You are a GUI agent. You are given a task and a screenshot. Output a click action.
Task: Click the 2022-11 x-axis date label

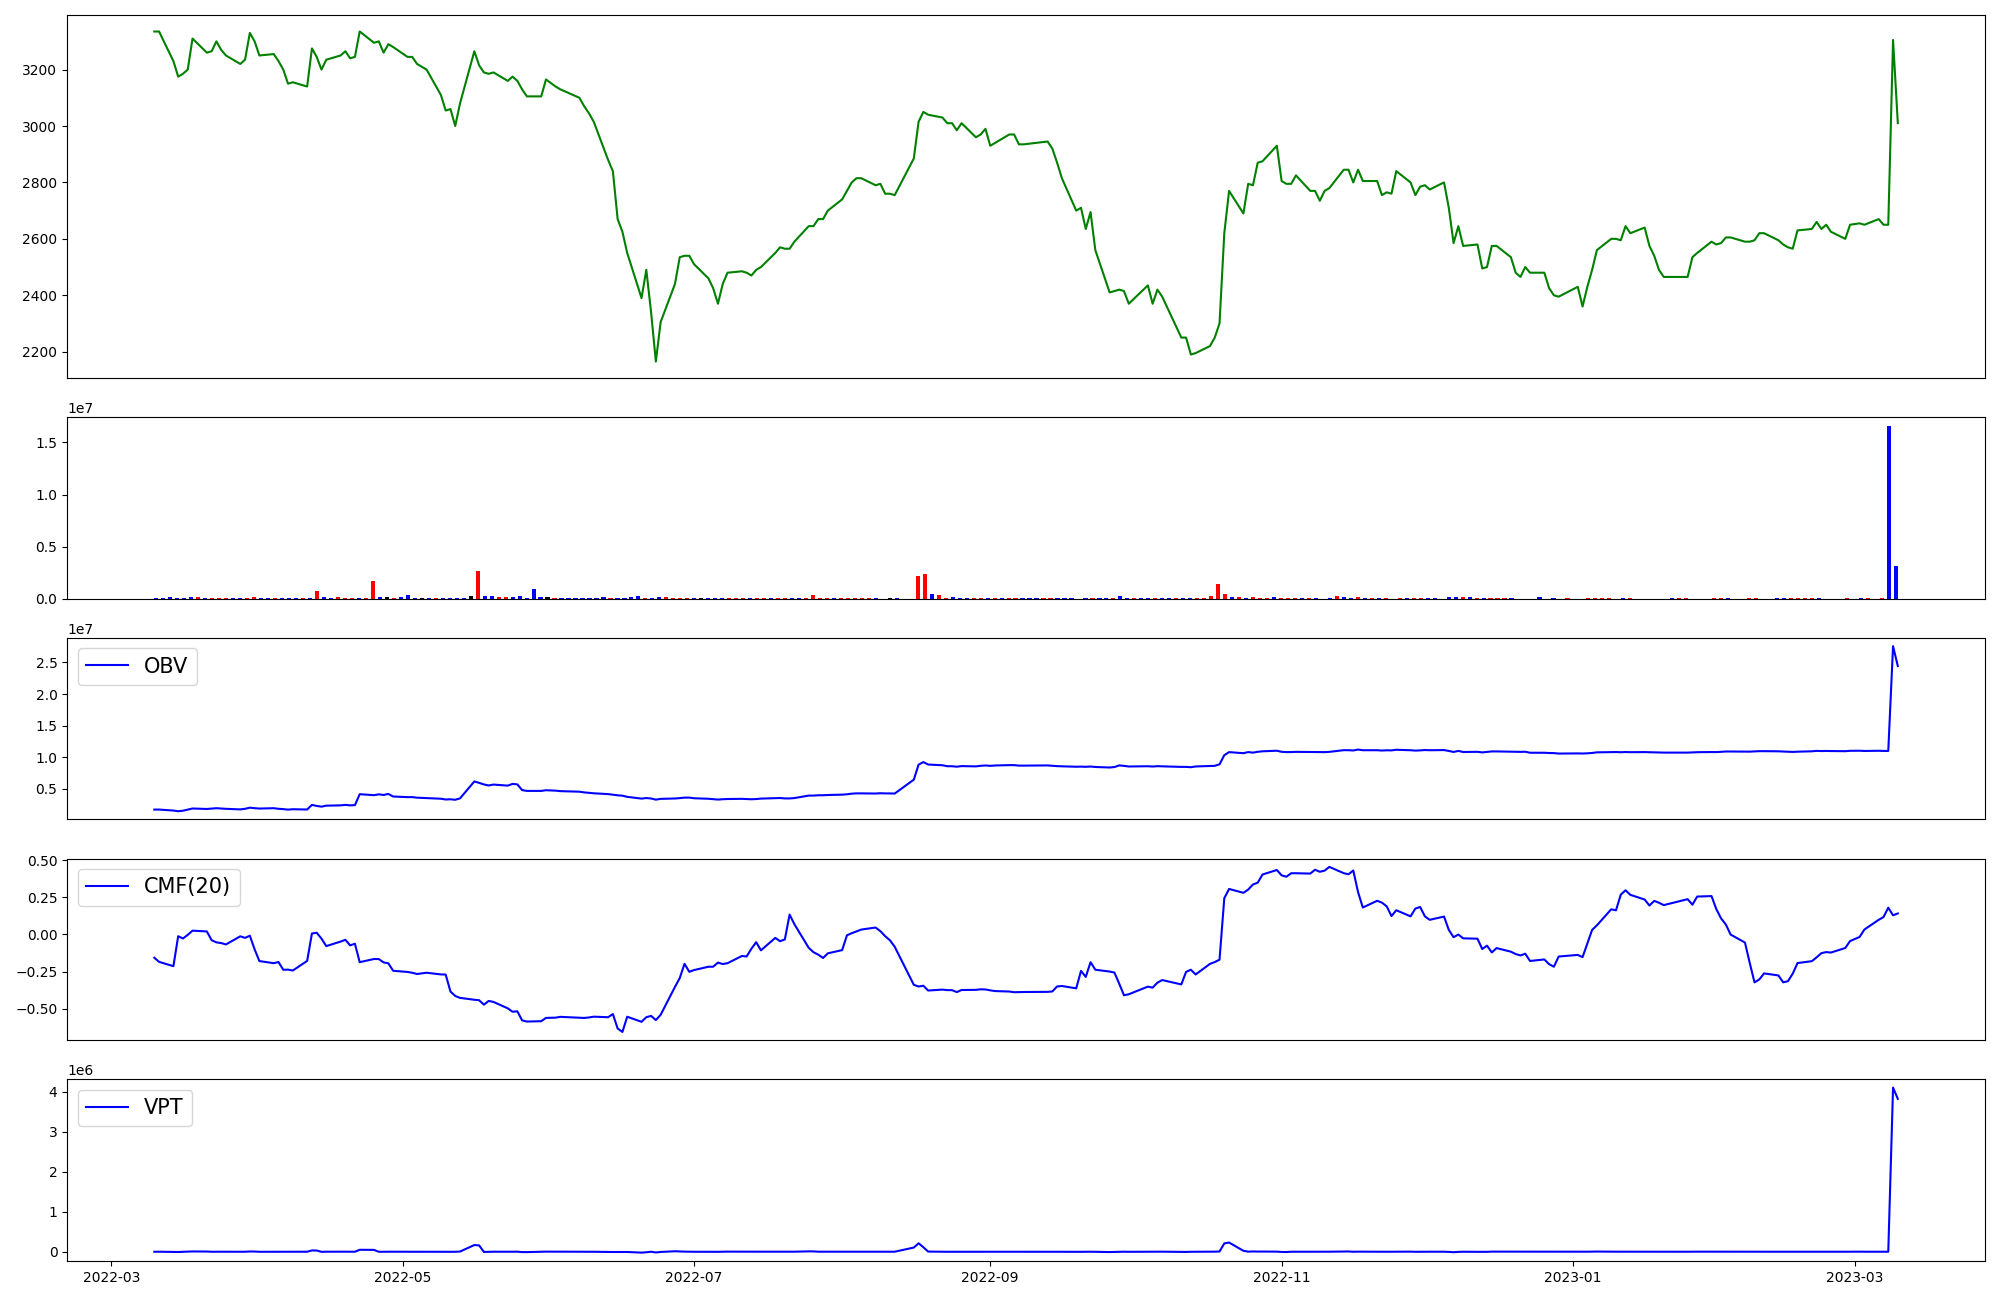point(1281,1277)
